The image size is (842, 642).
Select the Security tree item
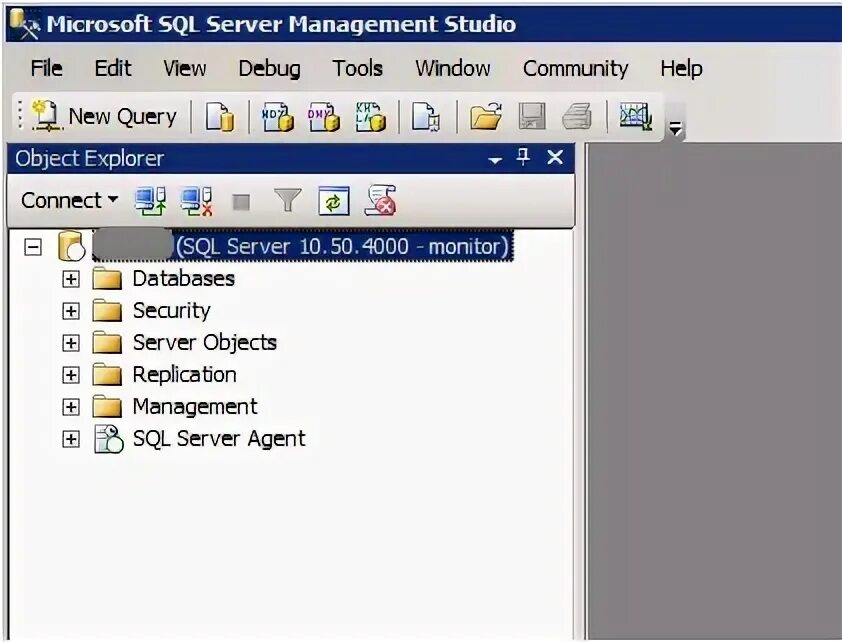click(171, 311)
